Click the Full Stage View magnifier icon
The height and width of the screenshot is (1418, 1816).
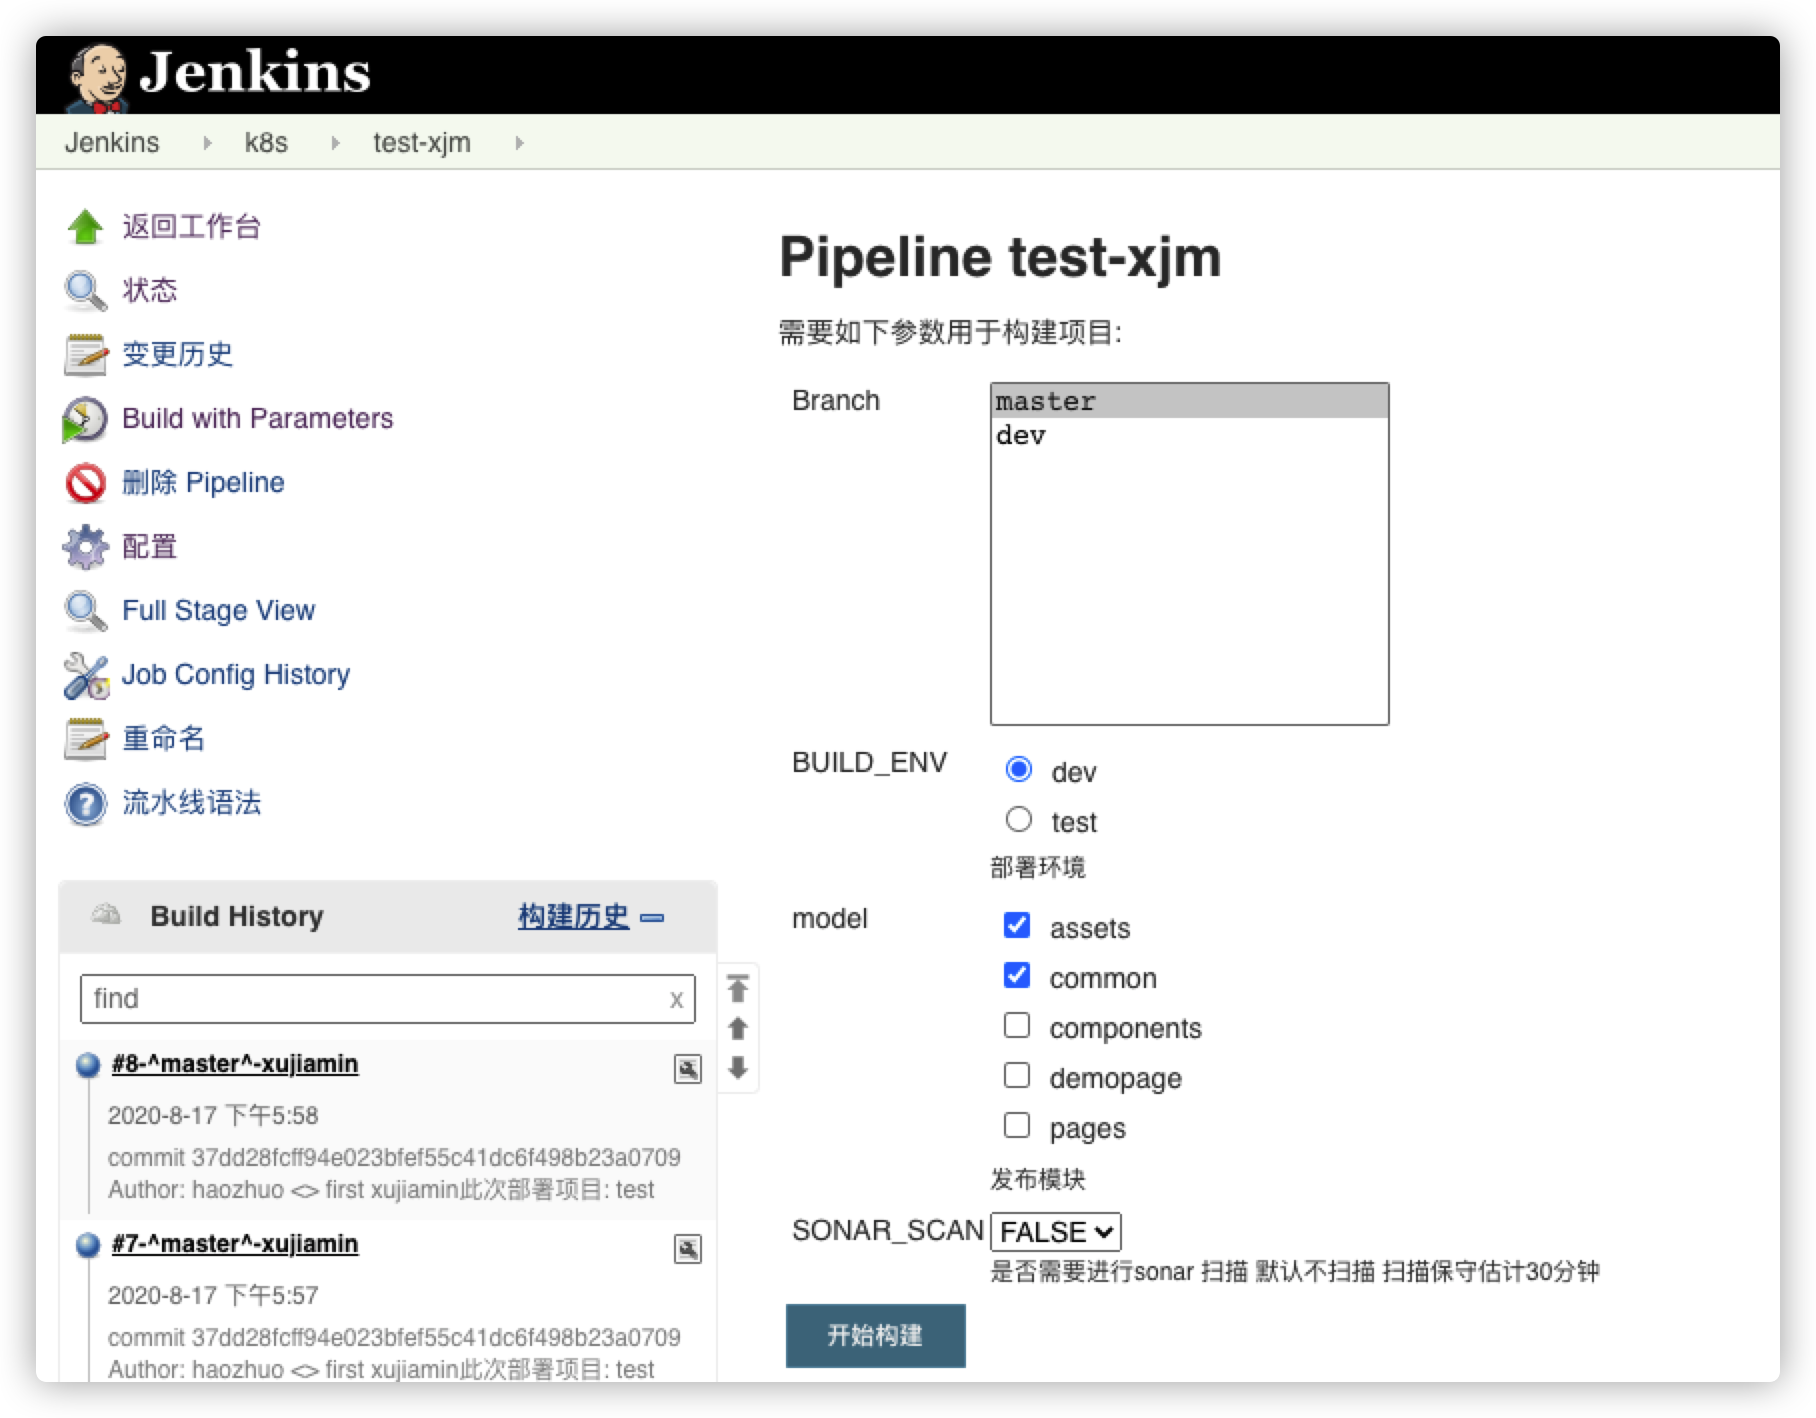pyautogui.click(x=86, y=611)
